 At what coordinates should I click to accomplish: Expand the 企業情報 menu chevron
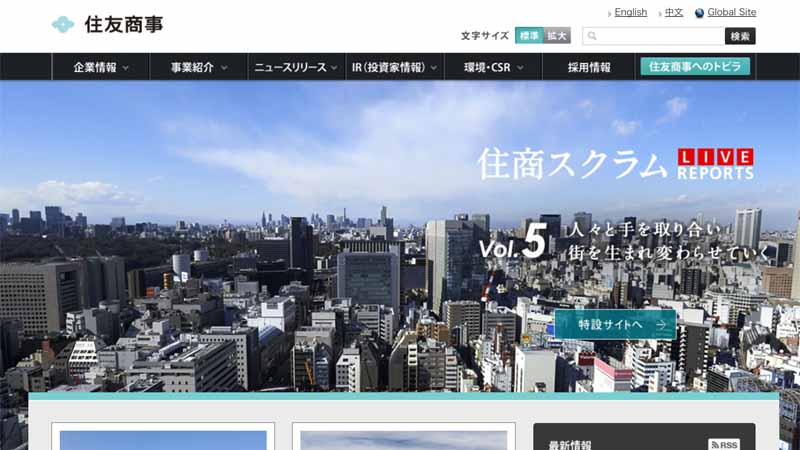(126, 68)
